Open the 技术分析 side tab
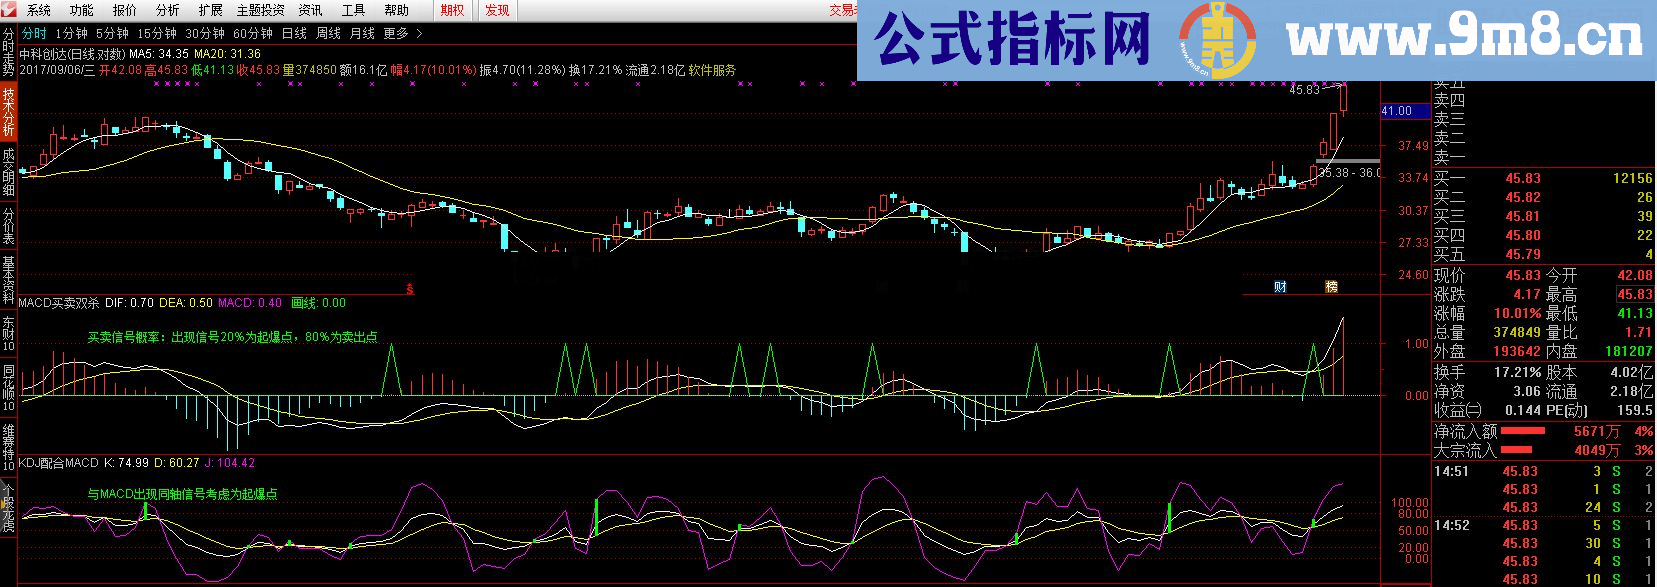1657x587 pixels. (8, 112)
